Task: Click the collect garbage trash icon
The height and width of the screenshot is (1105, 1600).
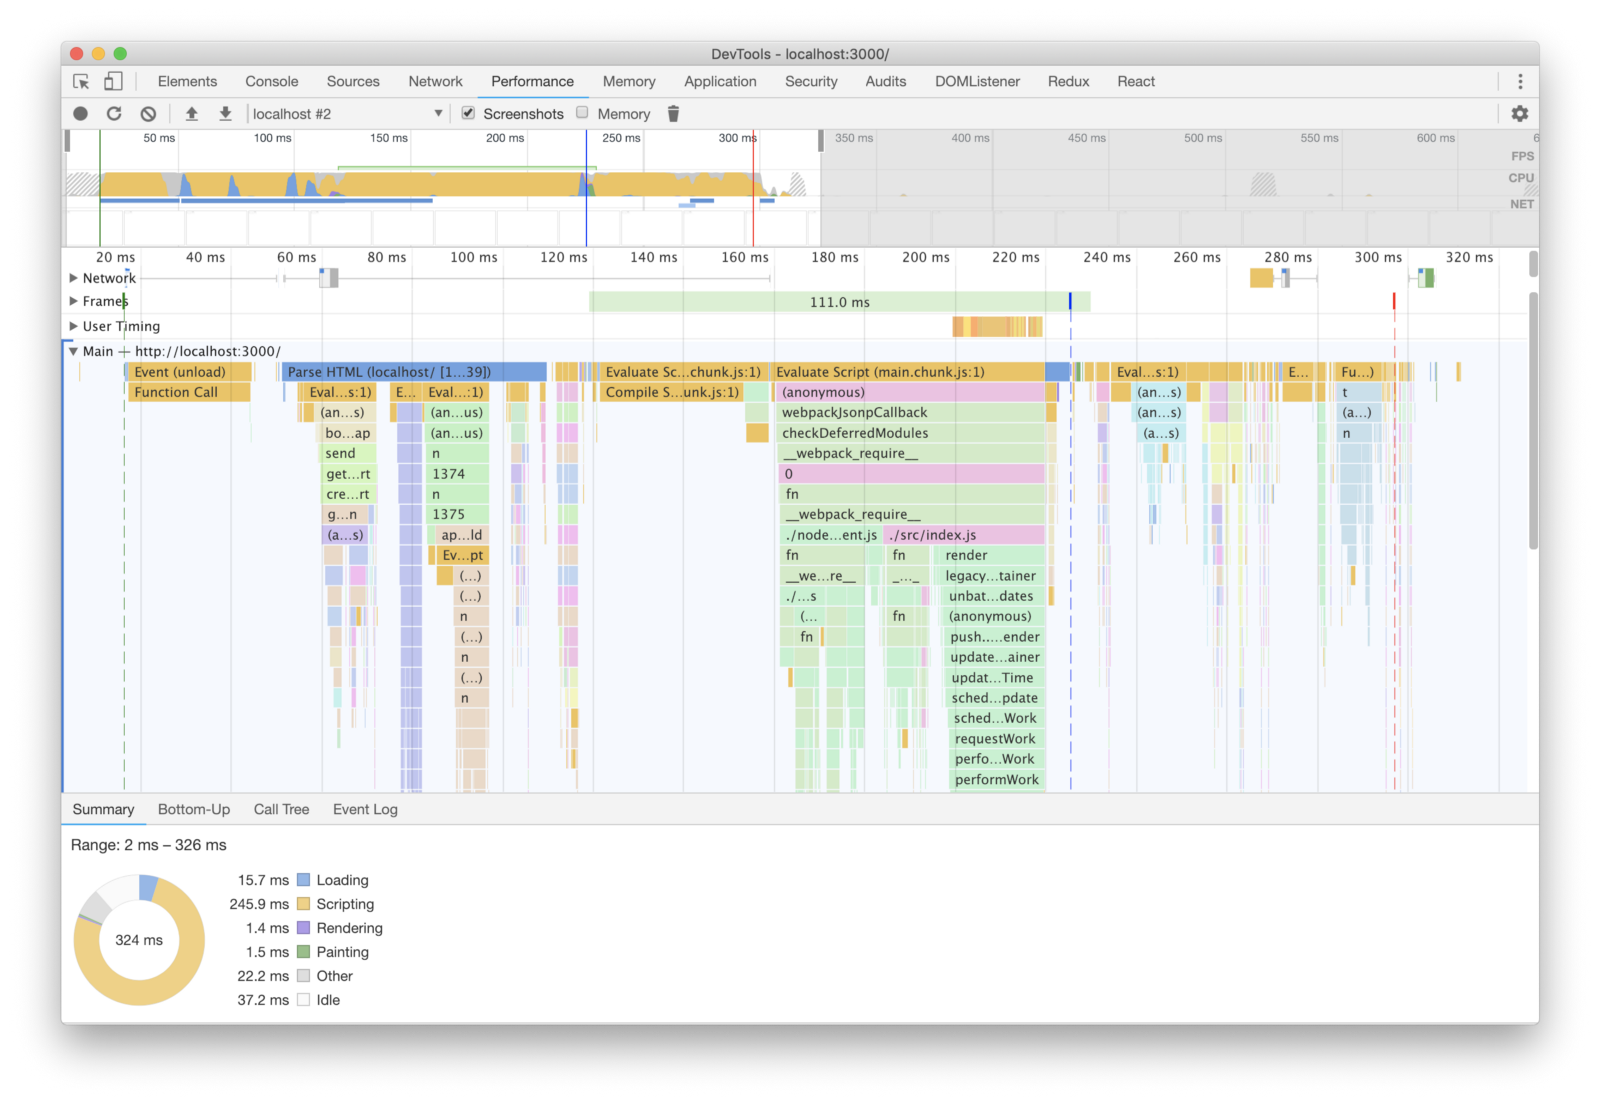Action: click(x=673, y=114)
